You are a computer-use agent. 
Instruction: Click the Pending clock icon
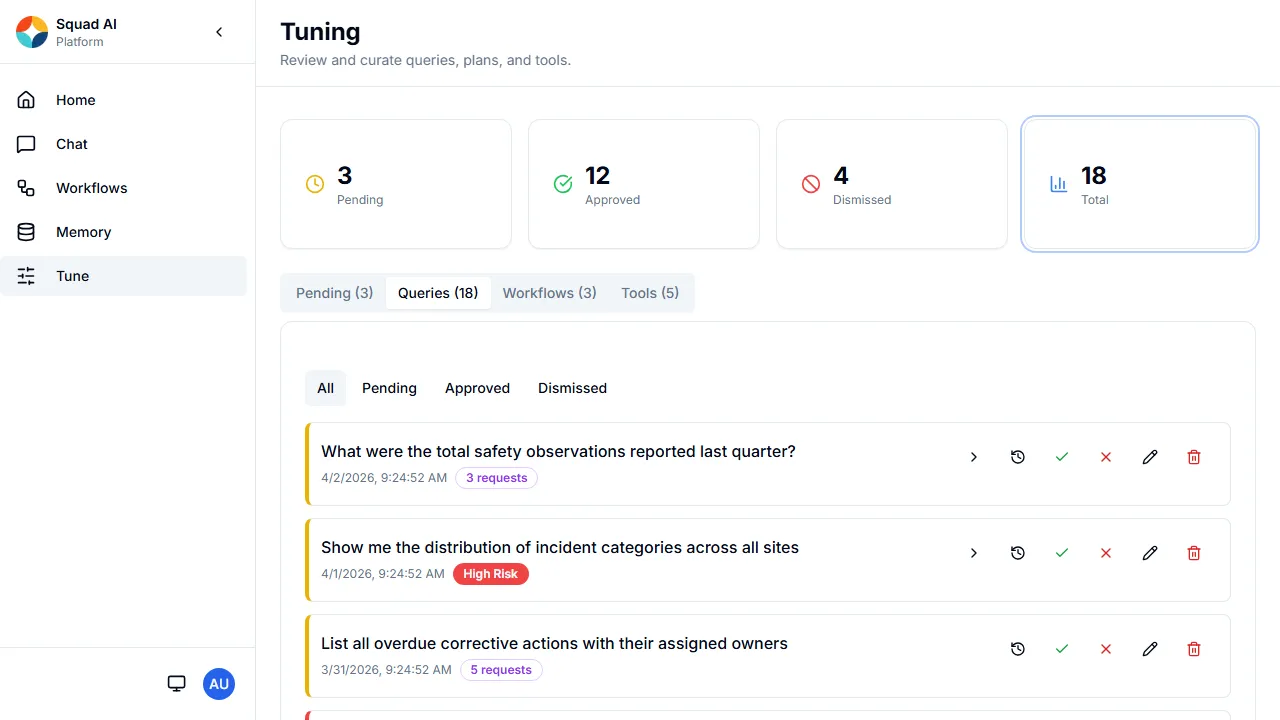(315, 184)
